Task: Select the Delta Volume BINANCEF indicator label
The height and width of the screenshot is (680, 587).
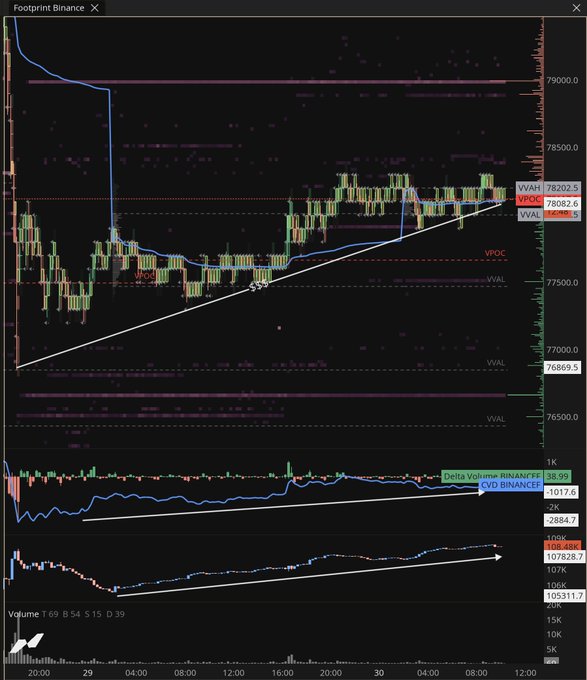Action: [492, 476]
